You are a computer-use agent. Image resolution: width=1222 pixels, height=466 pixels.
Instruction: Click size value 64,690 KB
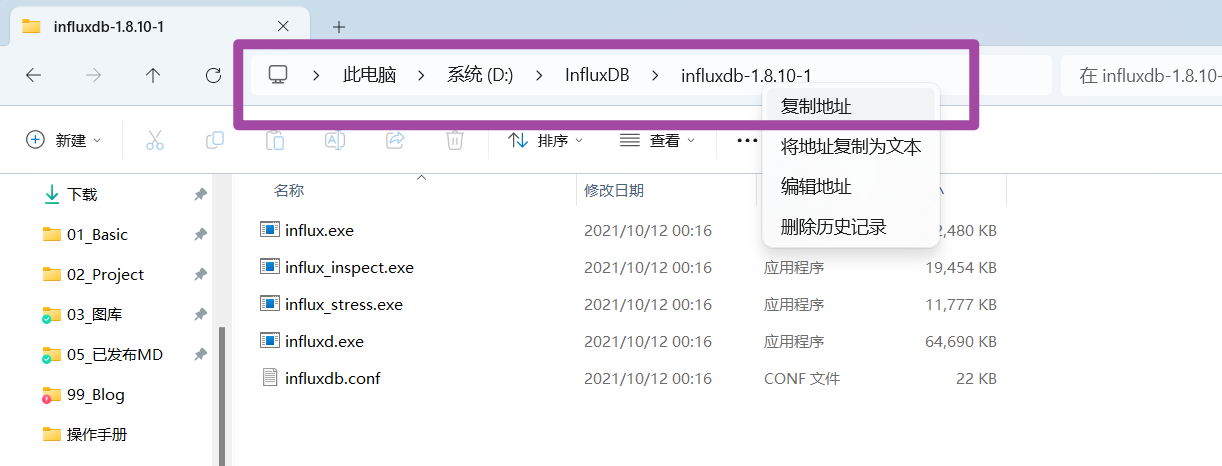[961, 341]
